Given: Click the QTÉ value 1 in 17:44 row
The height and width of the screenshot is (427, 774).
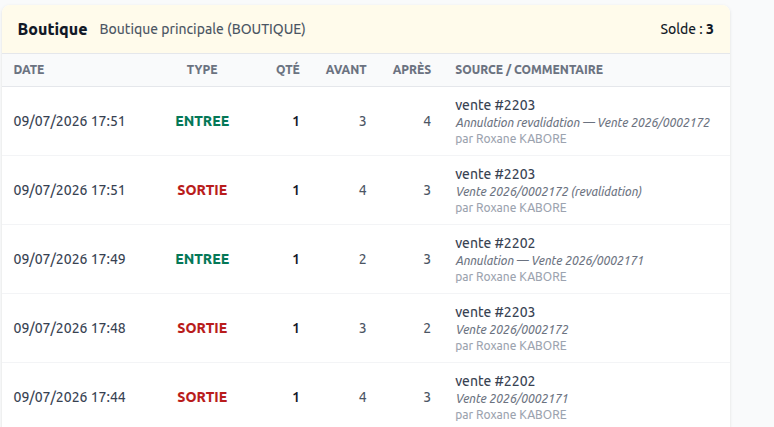Looking at the screenshot, I should pos(296,397).
